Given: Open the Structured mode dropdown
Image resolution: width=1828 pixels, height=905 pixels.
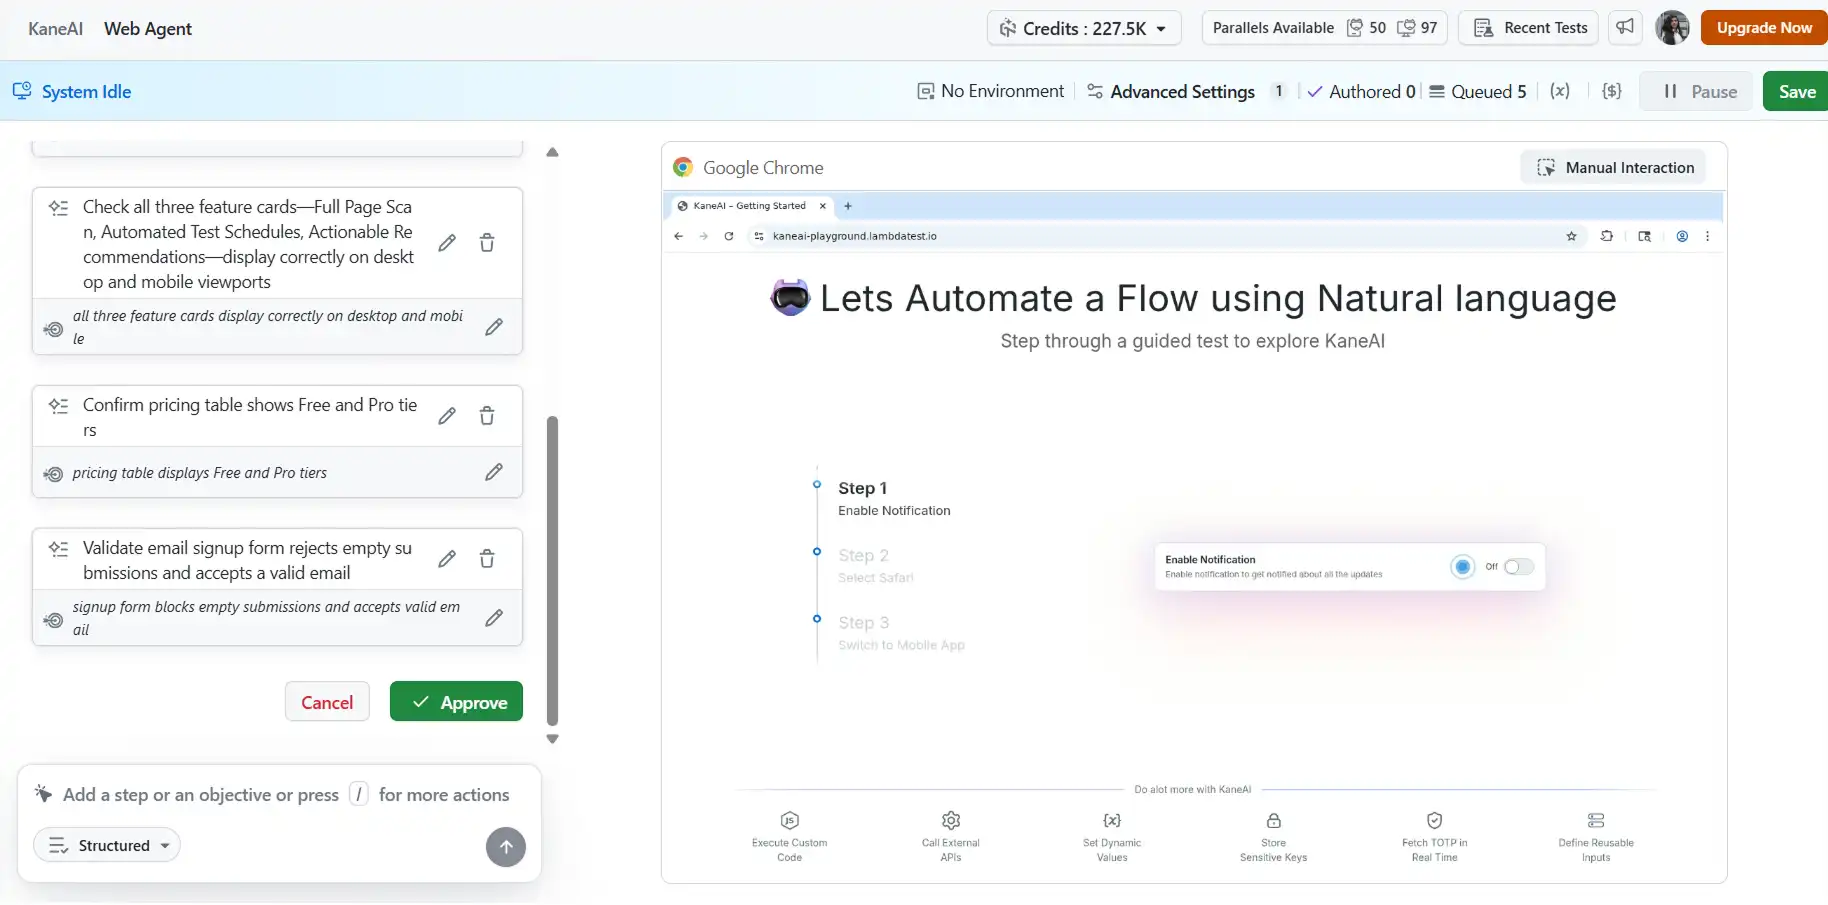Looking at the screenshot, I should [x=108, y=846].
